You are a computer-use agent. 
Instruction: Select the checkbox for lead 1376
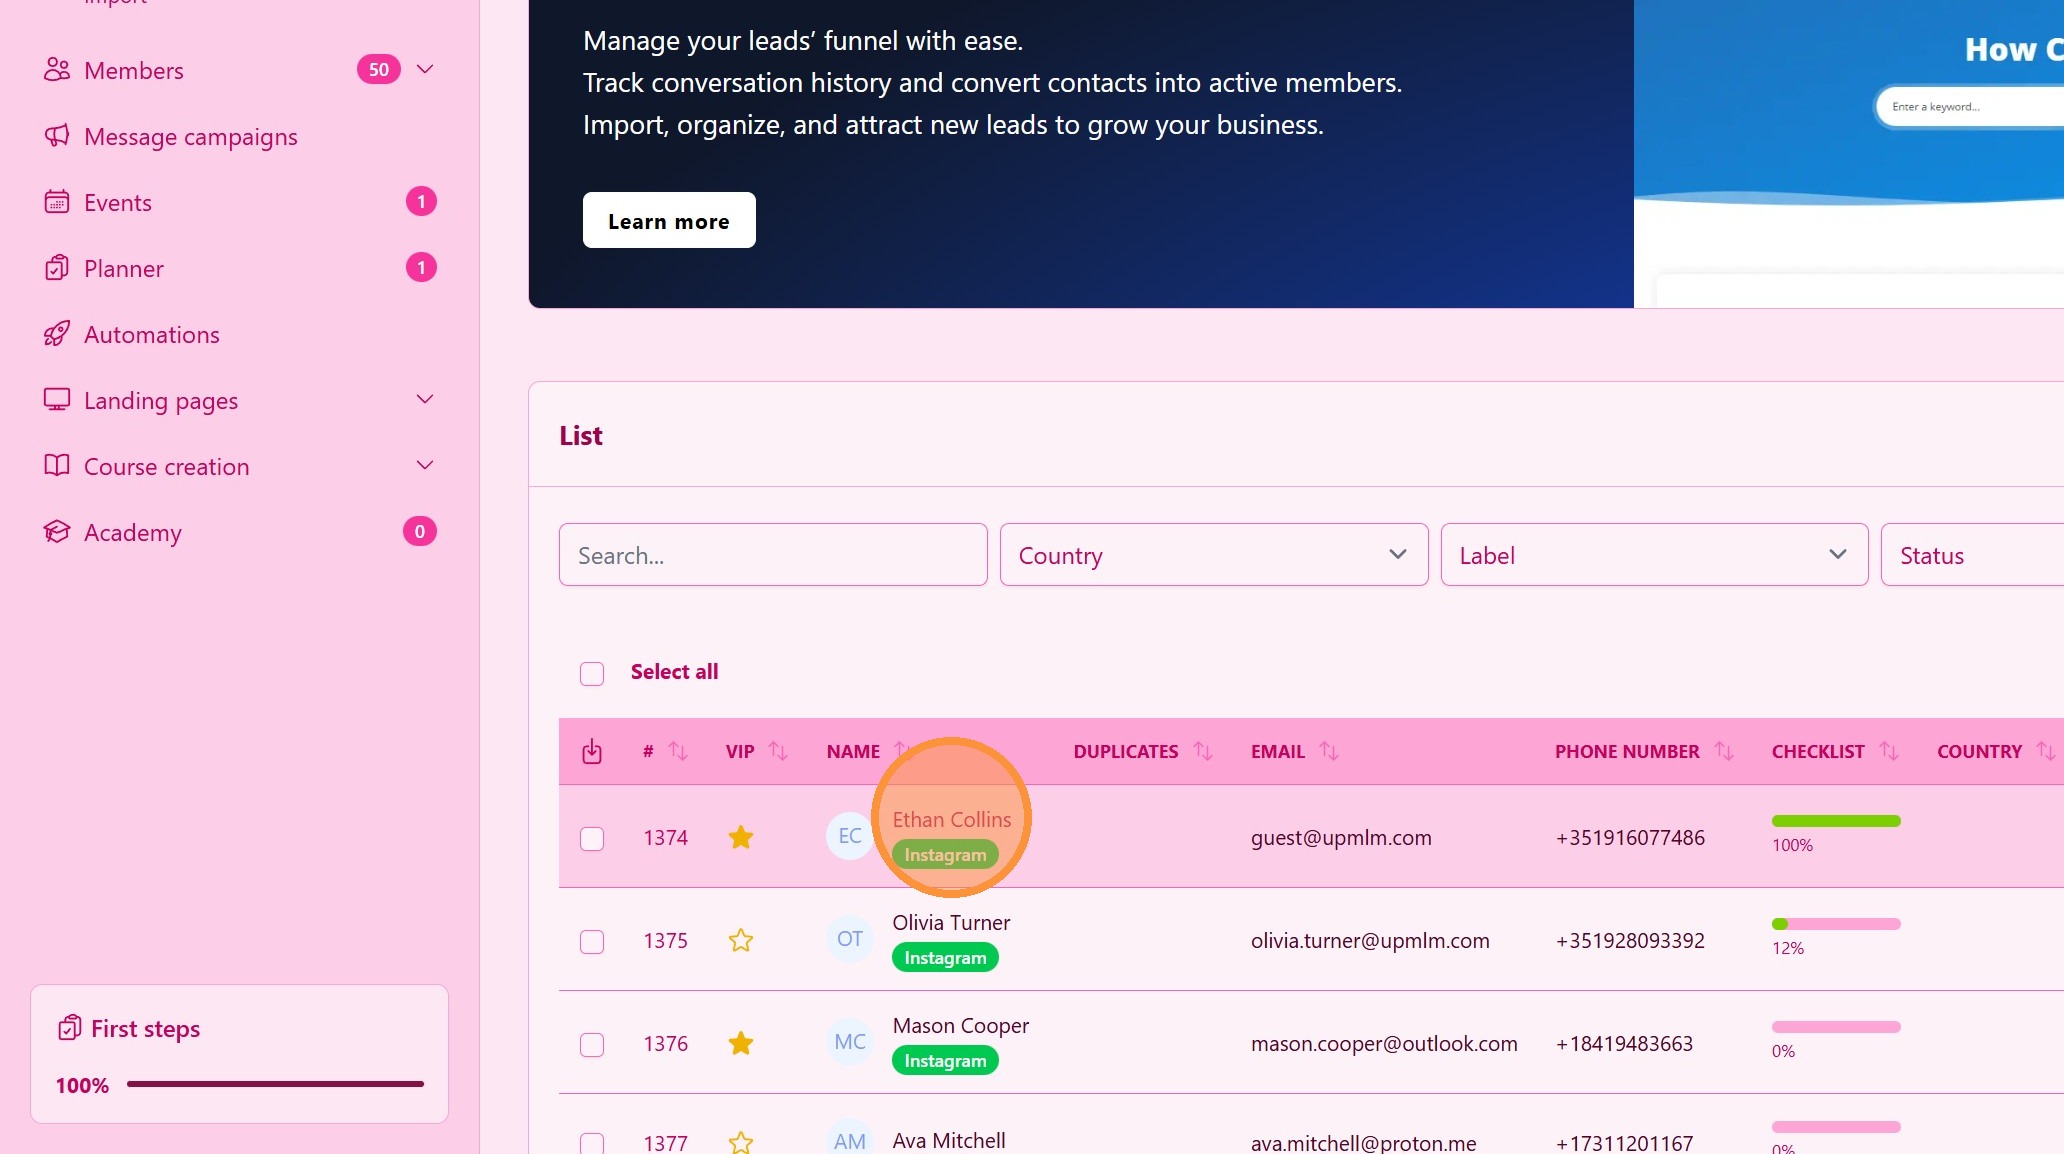(592, 1044)
